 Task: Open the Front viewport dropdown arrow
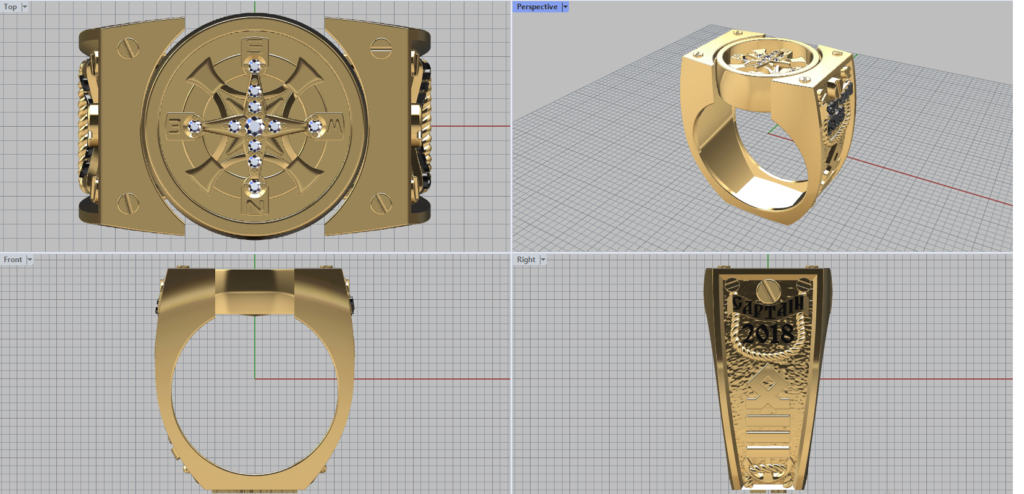29,259
